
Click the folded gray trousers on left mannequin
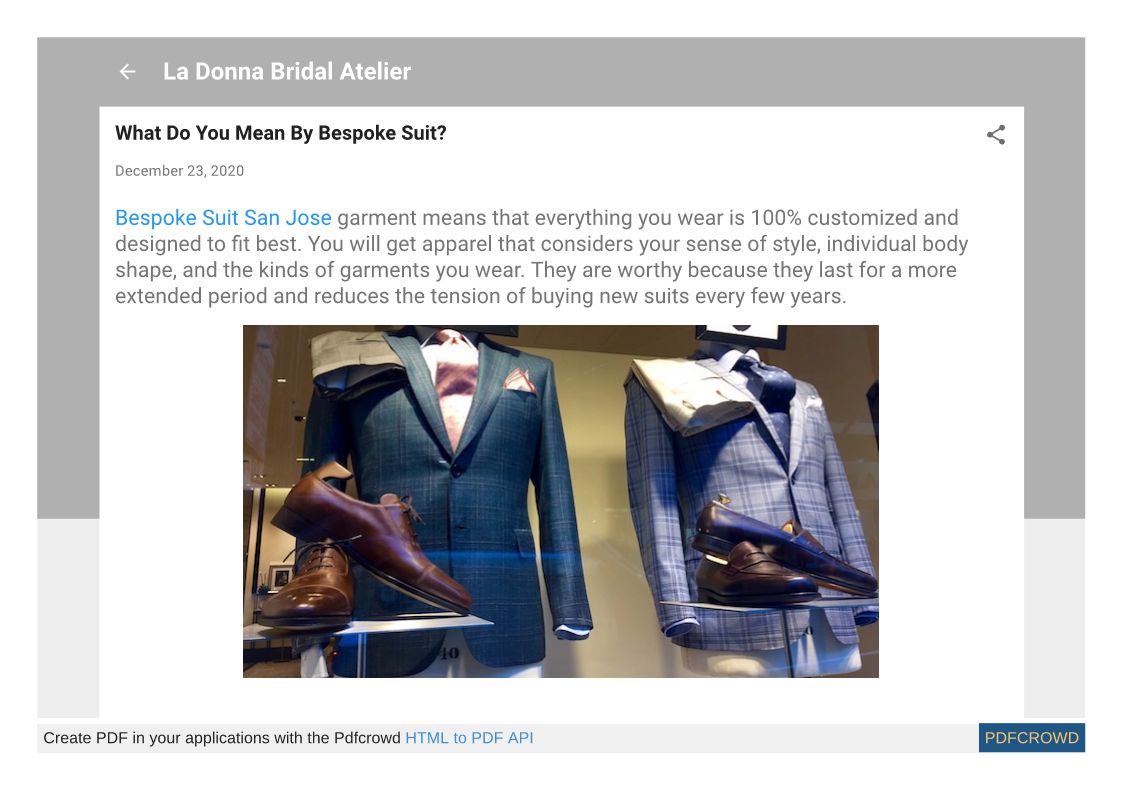(x=356, y=363)
